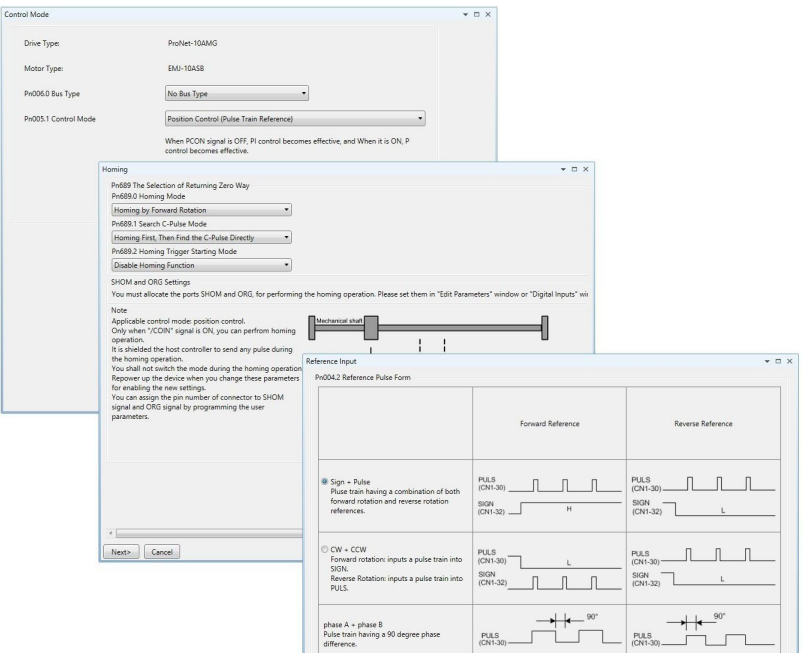The image size is (802, 661).
Task: Open the Pn005.1 Control Mode dropdown
Action: coord(295,119)
